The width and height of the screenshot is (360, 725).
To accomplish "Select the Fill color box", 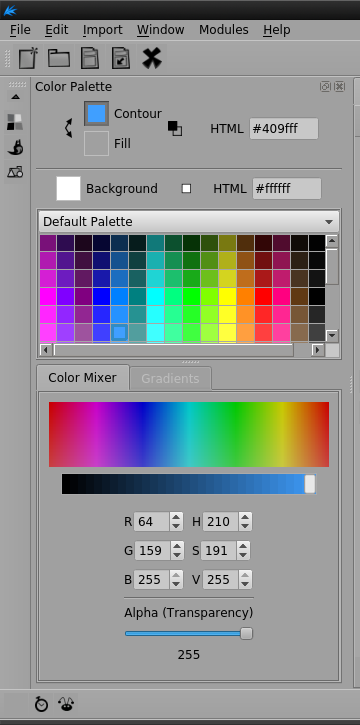I will coord(96,143).
